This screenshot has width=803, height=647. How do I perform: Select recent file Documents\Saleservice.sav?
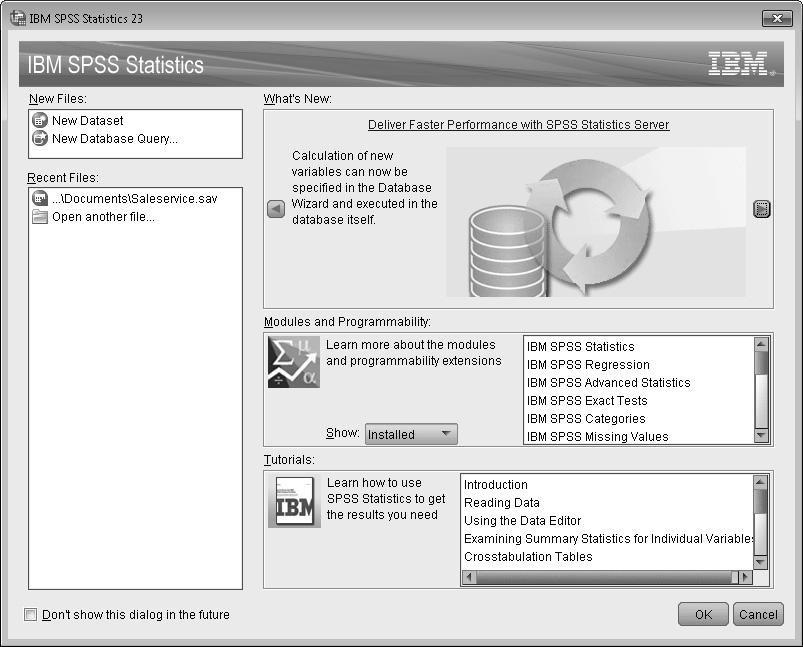(x=134, y=198)
